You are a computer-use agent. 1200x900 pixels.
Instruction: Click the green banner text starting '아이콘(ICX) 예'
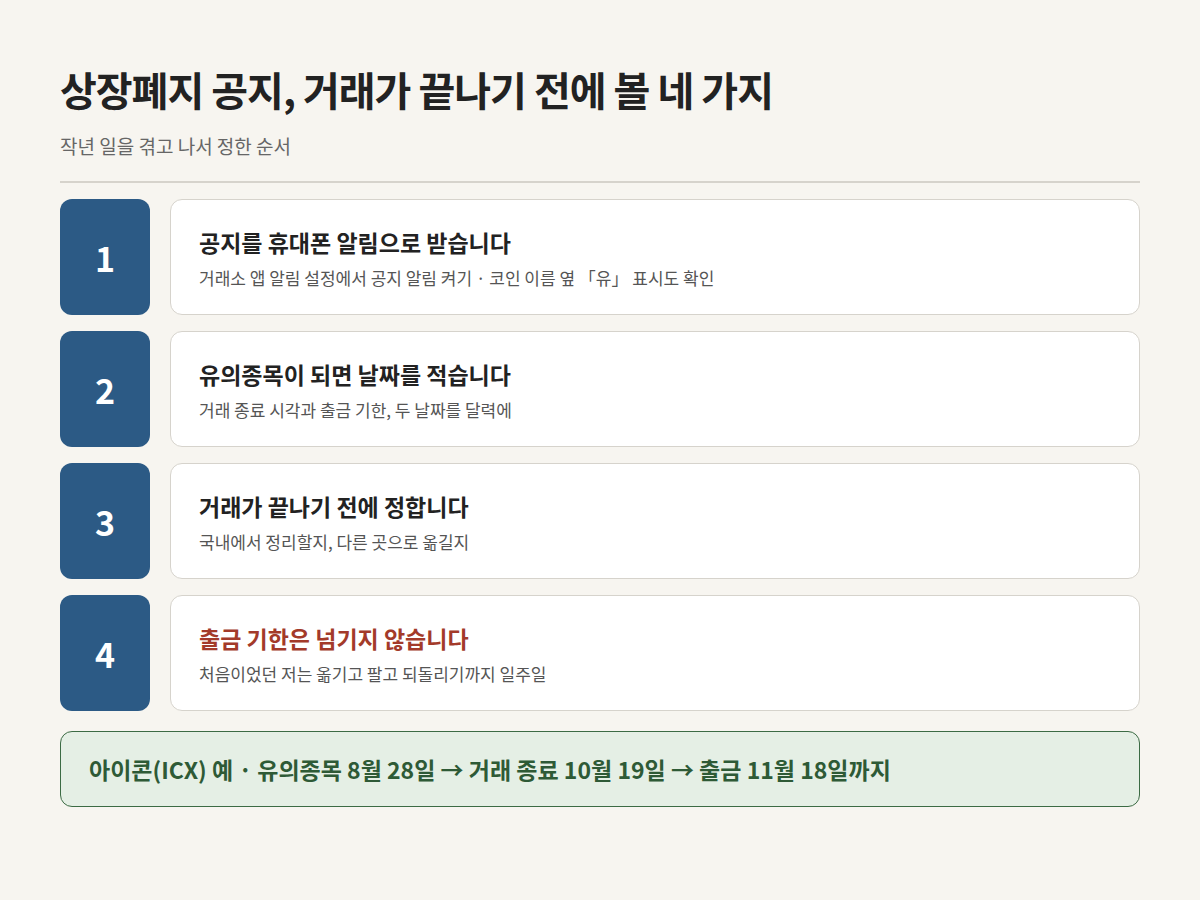[x=489, y=770]
